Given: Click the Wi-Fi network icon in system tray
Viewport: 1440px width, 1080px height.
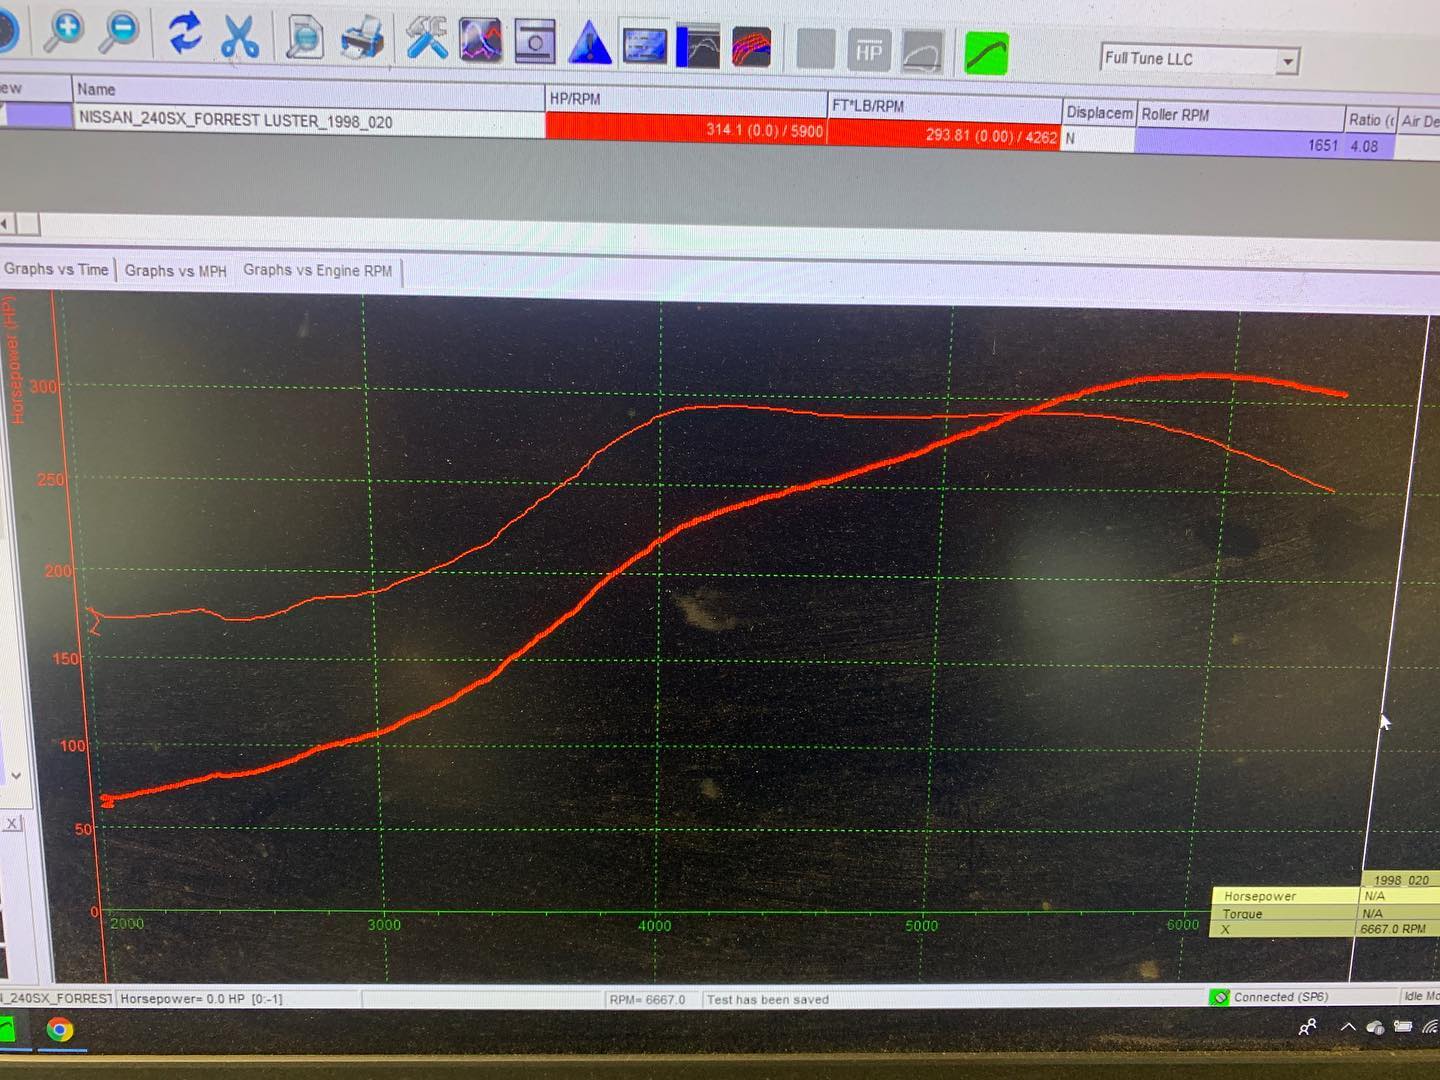Looking at the screenshot, I should point(1430,1026).
